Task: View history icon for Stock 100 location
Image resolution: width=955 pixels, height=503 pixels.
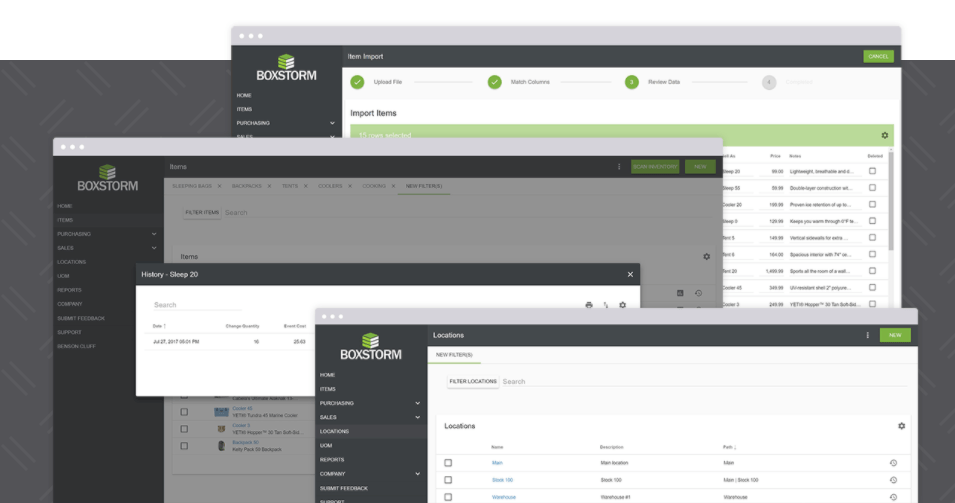Action: click(893, 480)
